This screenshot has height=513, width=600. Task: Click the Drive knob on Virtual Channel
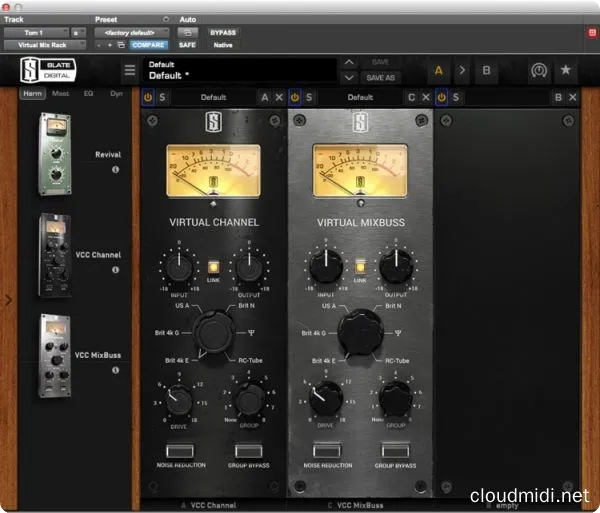pyautogui.click(x=177, y=400)
